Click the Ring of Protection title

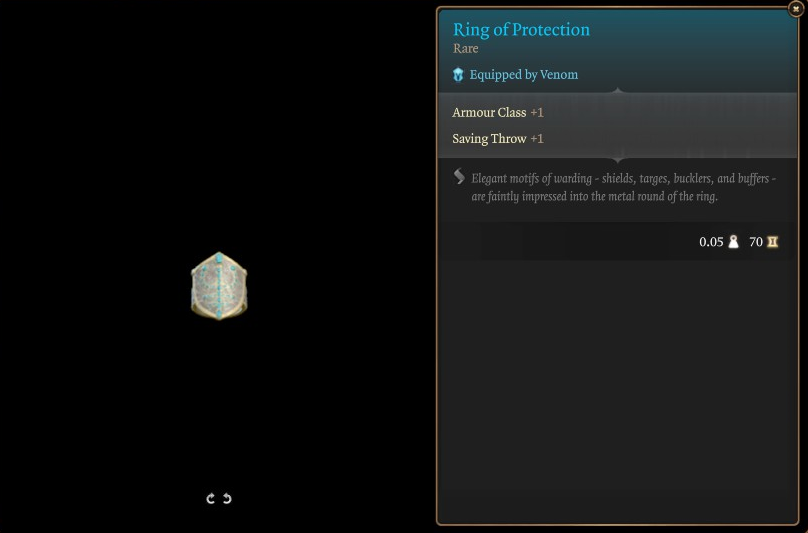(x=521, y=30)
